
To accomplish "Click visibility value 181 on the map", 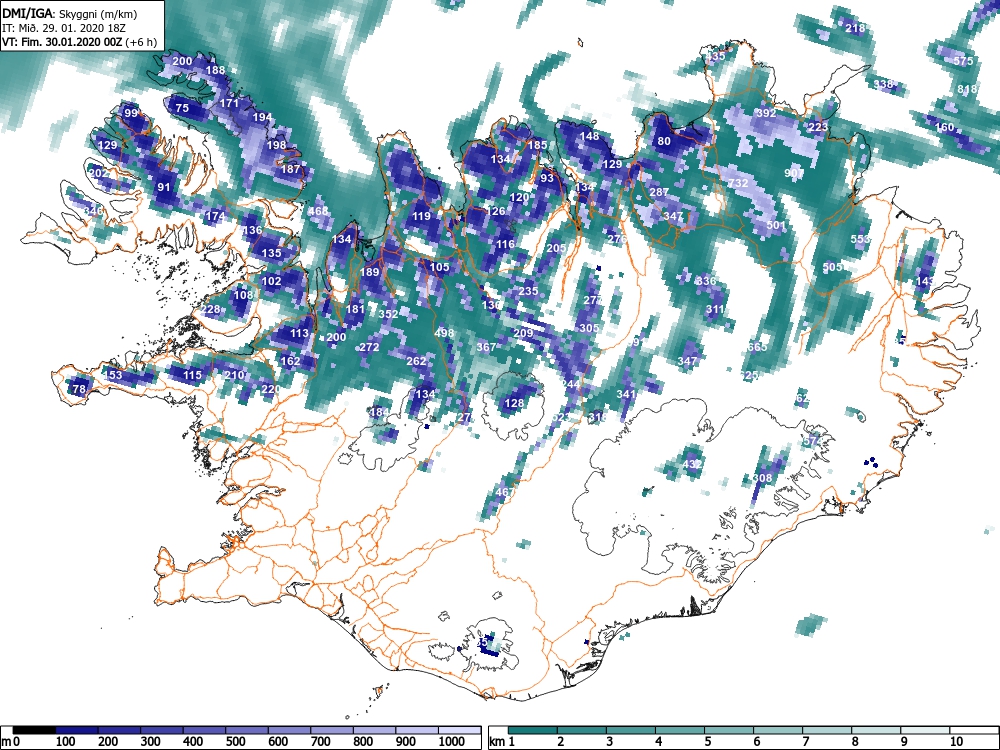I will [x=355, y=309].
